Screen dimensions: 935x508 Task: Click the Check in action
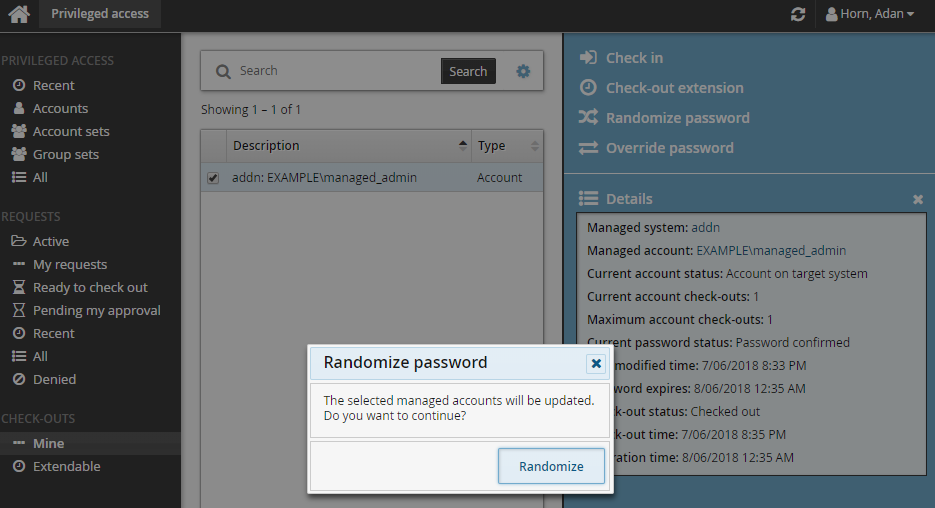pyautogui.click(x=633, y=58)
